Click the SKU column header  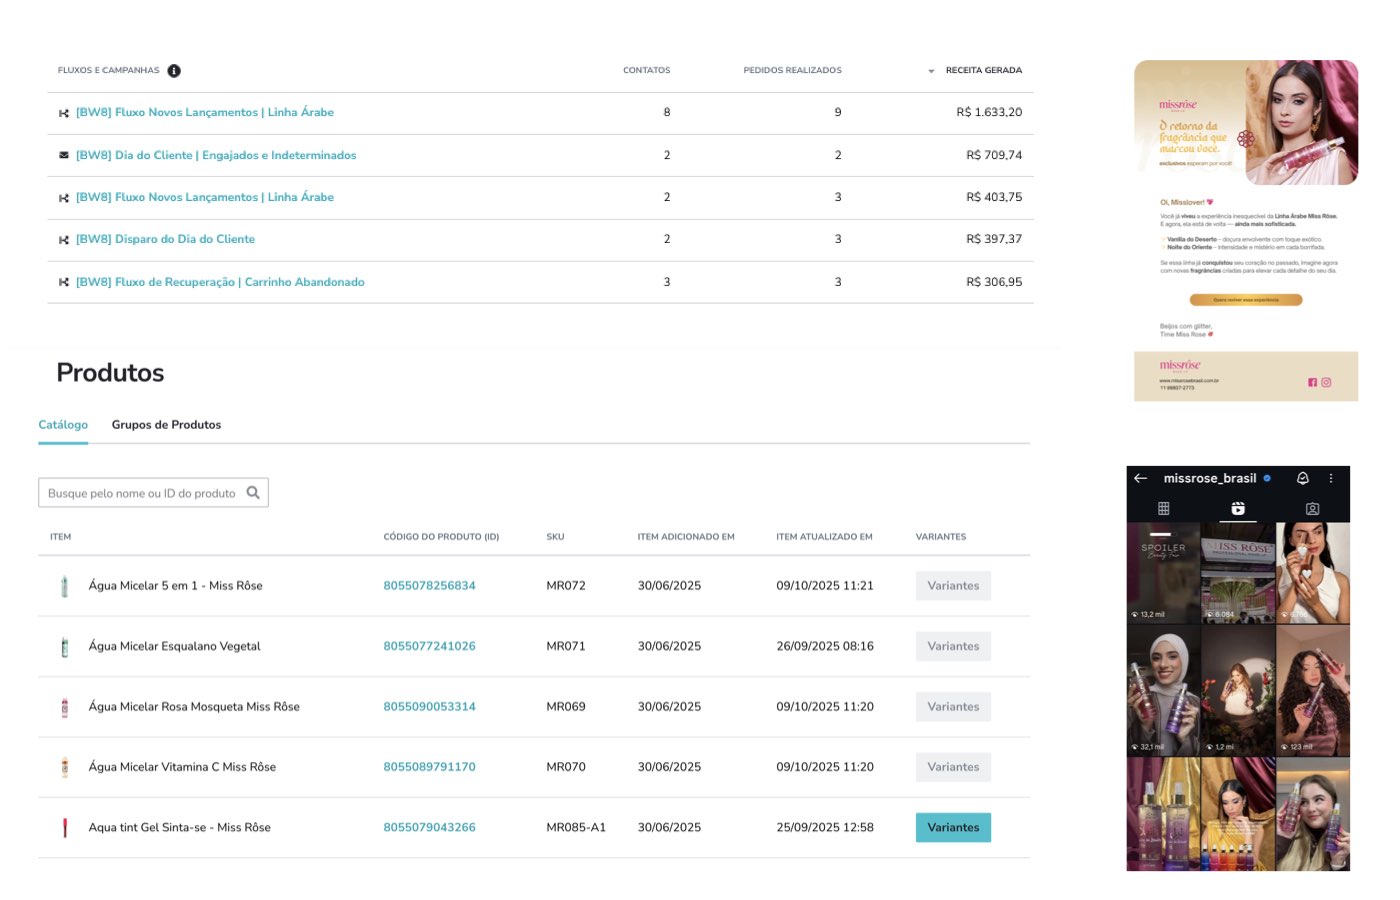point(556,537)
